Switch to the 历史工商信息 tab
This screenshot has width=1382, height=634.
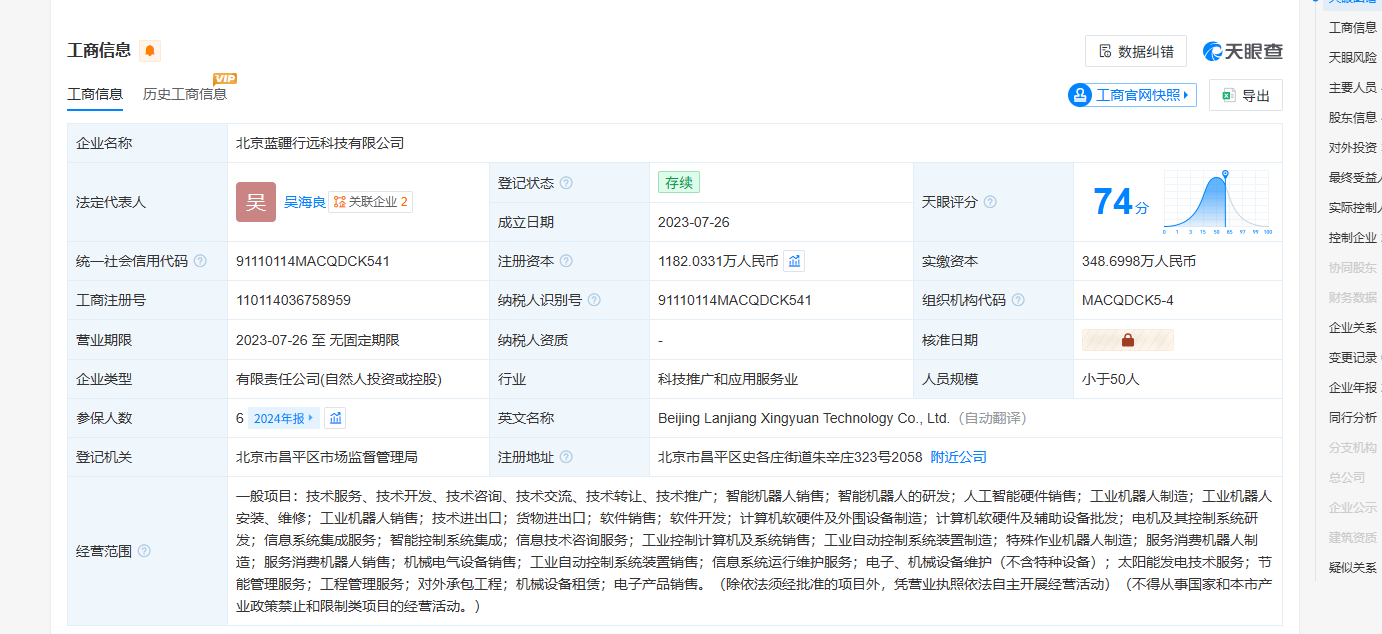coord(185,94)
